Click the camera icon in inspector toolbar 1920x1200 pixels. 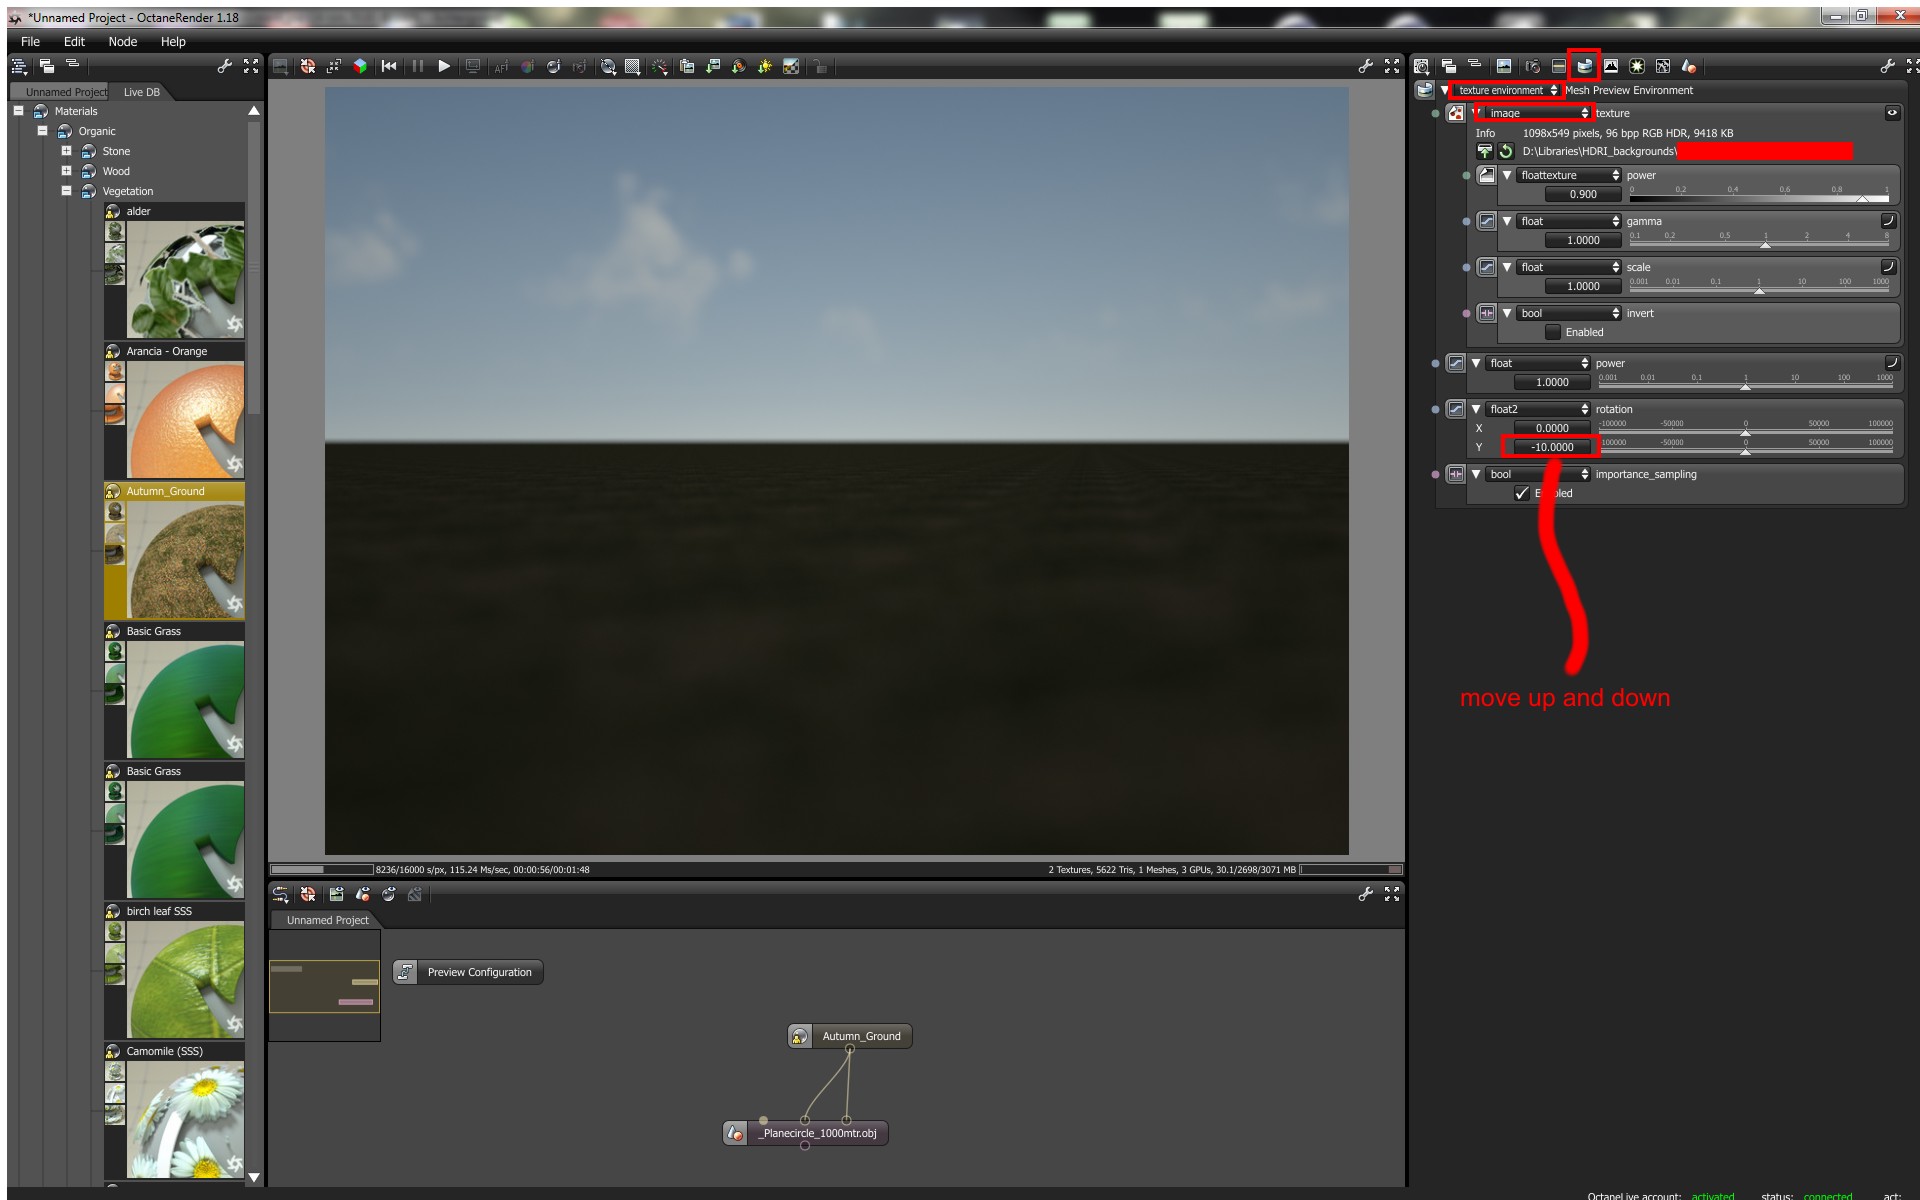coord(1532,66)
